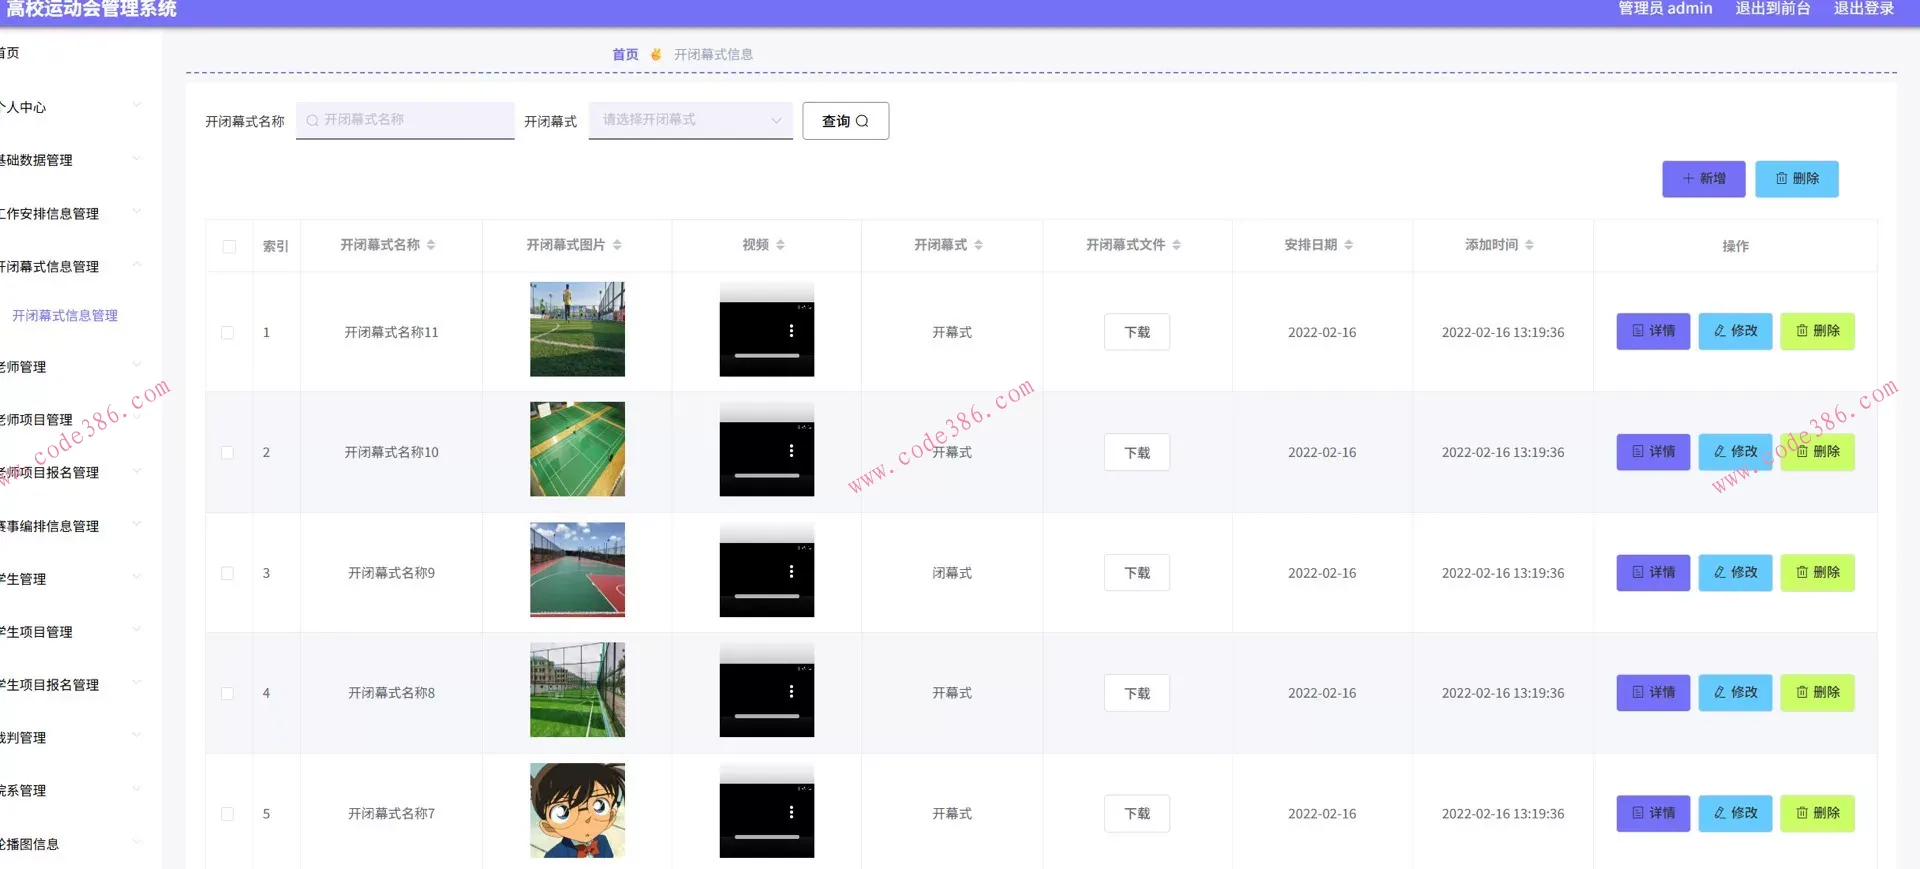The width and height of the screenshot is (1920, 869).
Task: Select all rows with header checkbox
Action: 229,246
